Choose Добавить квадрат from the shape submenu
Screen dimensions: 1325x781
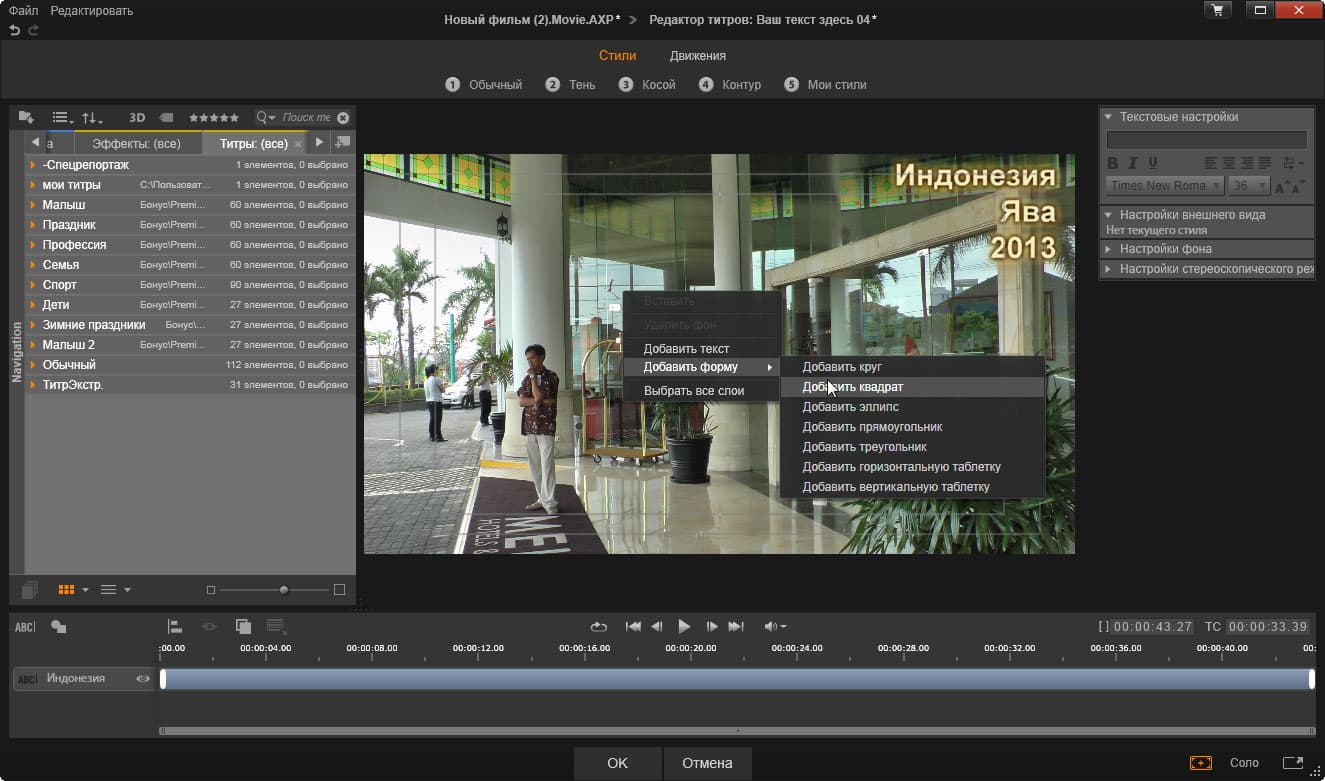coord(852,387)
